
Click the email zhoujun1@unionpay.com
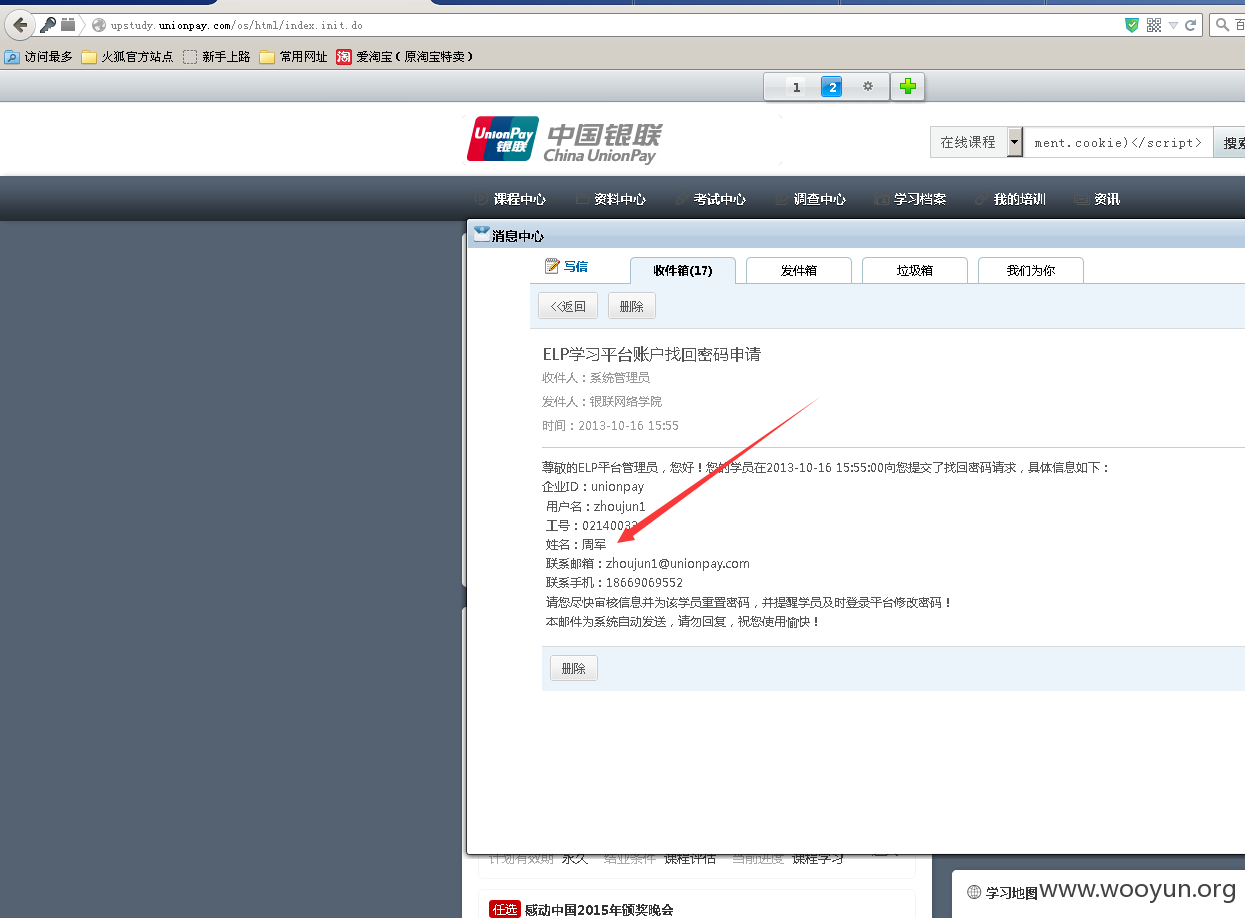tap(678, 564)
